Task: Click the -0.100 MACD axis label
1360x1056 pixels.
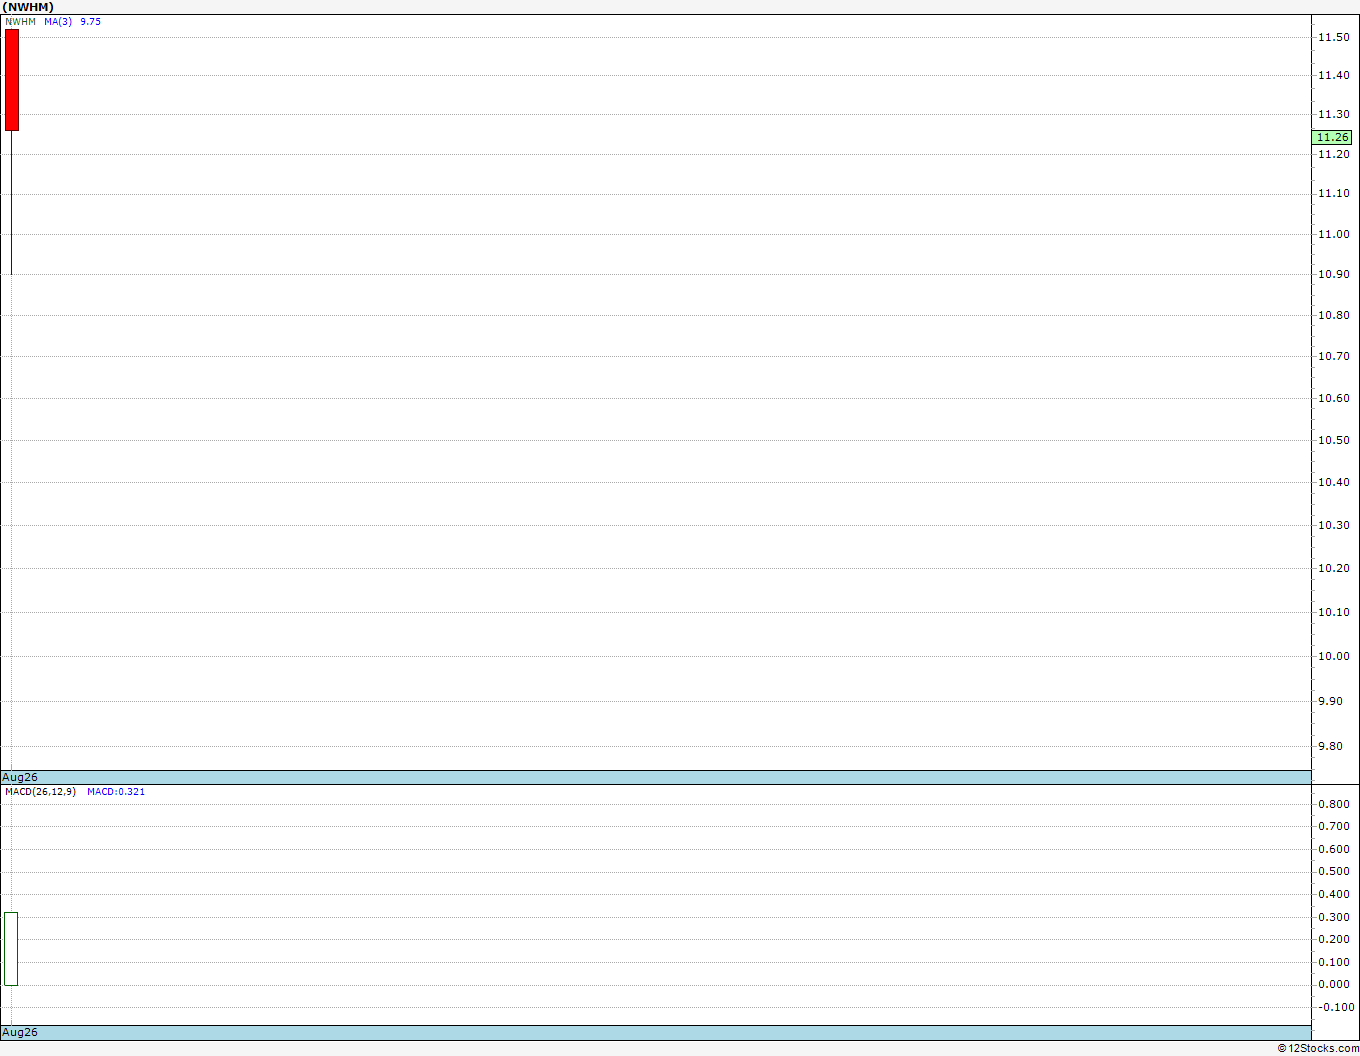Action: click(x=1334, y=1007)
